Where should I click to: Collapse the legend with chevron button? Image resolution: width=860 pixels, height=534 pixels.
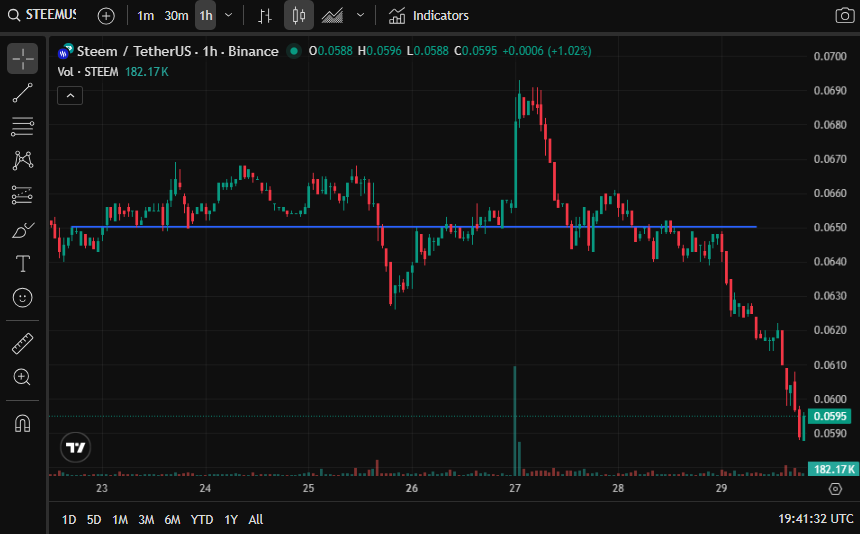[x=70, y=96]
